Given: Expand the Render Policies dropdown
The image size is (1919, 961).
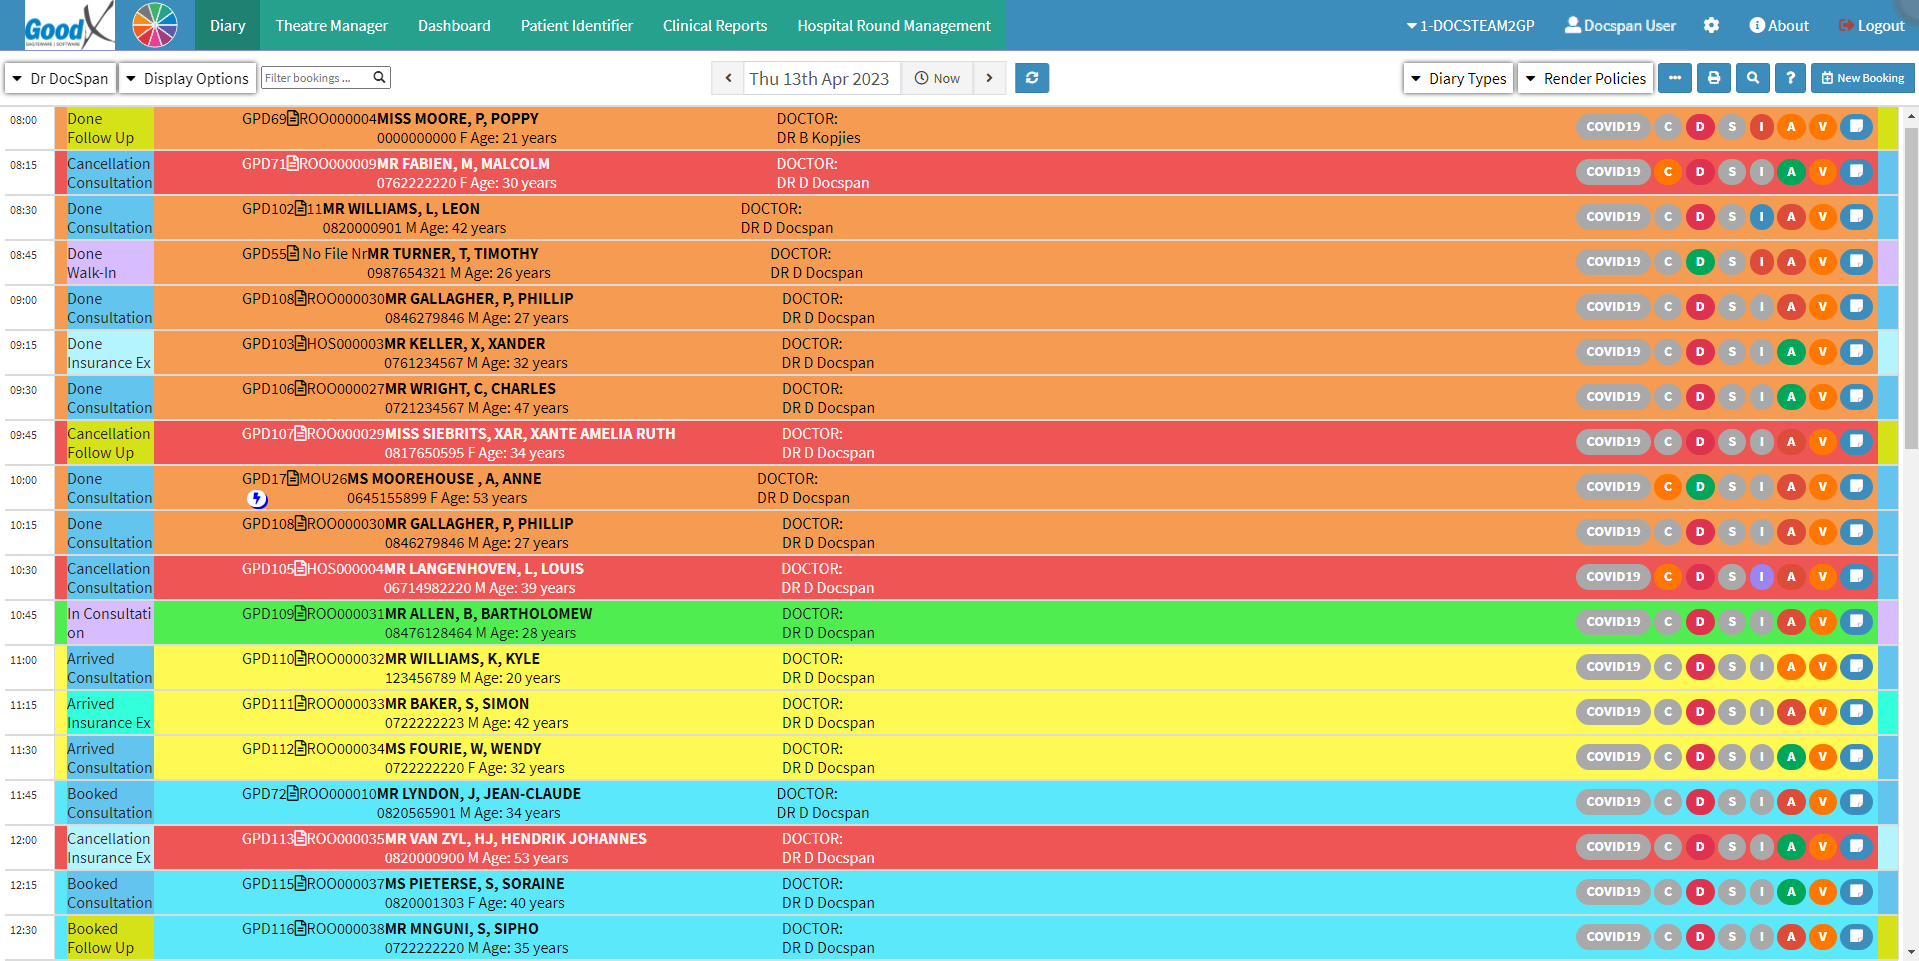Looking at the screenshot, I should coord(1584,78).
